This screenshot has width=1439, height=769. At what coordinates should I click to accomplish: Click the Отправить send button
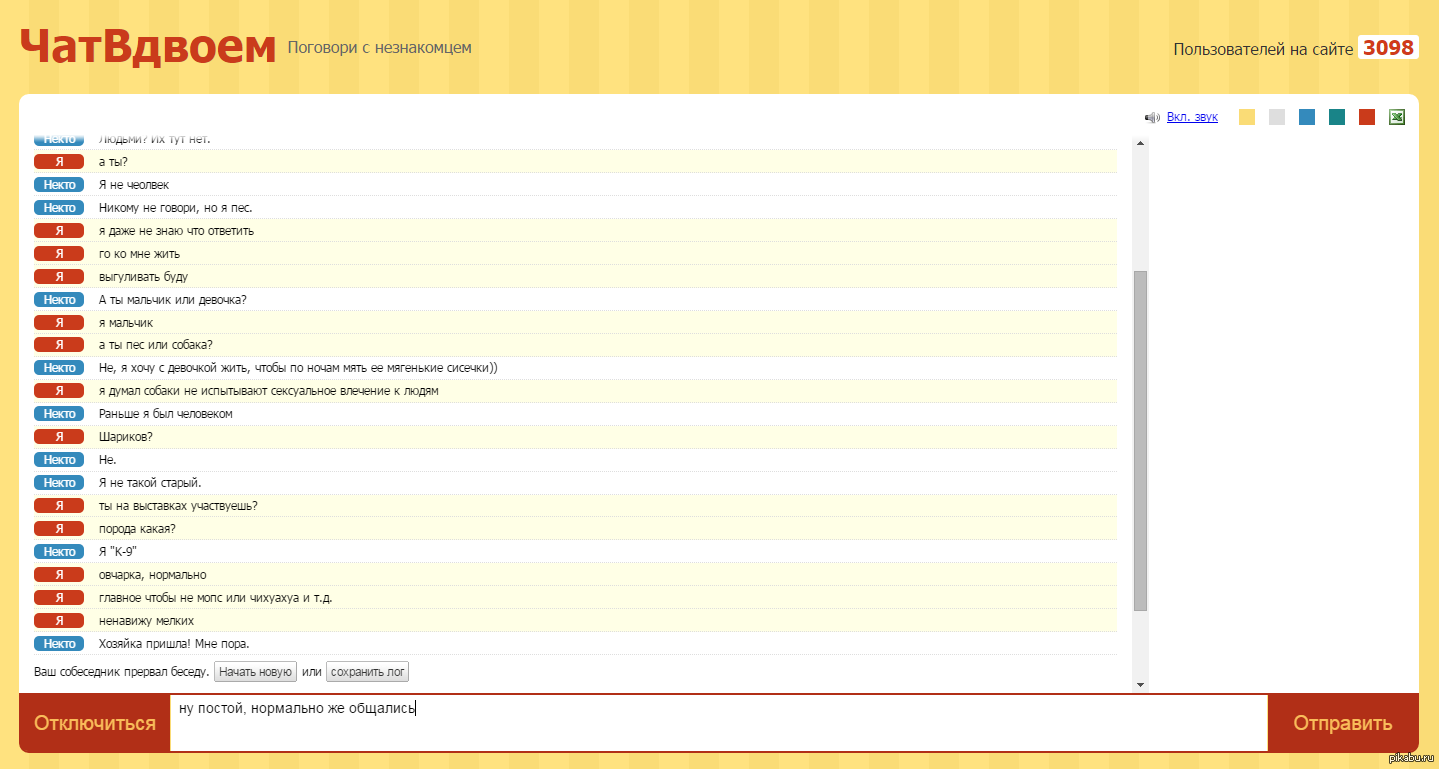point(1342,723)
